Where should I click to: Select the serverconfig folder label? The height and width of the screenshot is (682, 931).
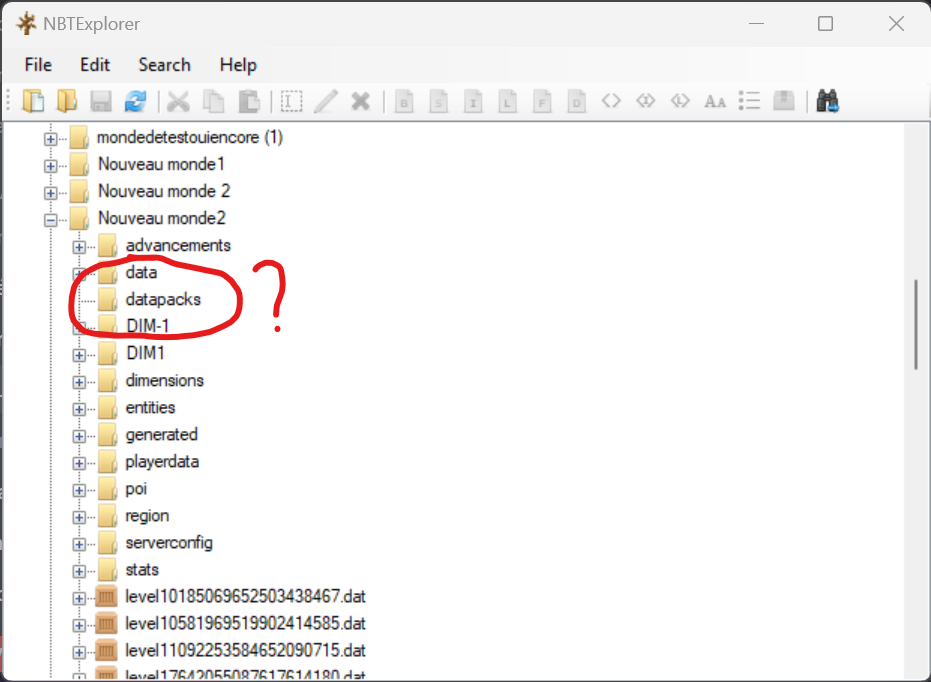(169, 543)
